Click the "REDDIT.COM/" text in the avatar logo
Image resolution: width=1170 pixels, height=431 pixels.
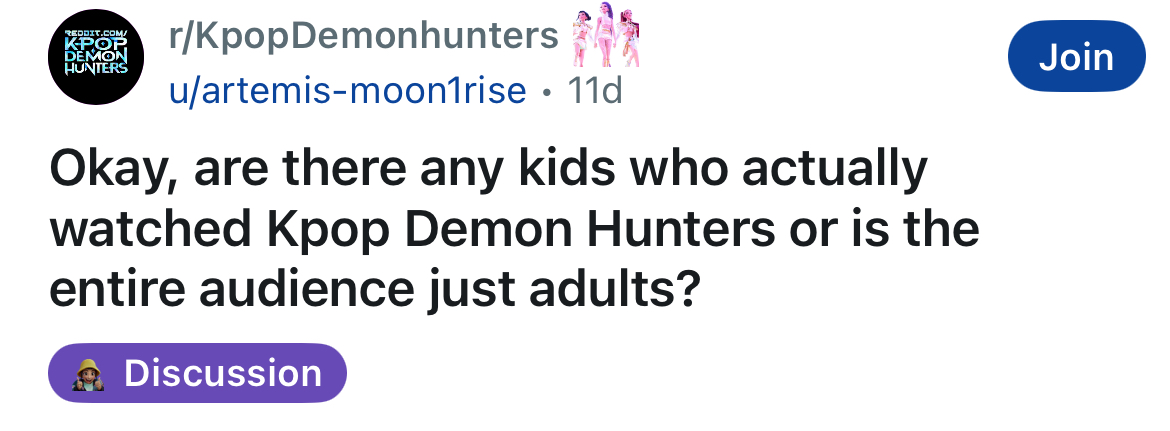click(96, 34)
